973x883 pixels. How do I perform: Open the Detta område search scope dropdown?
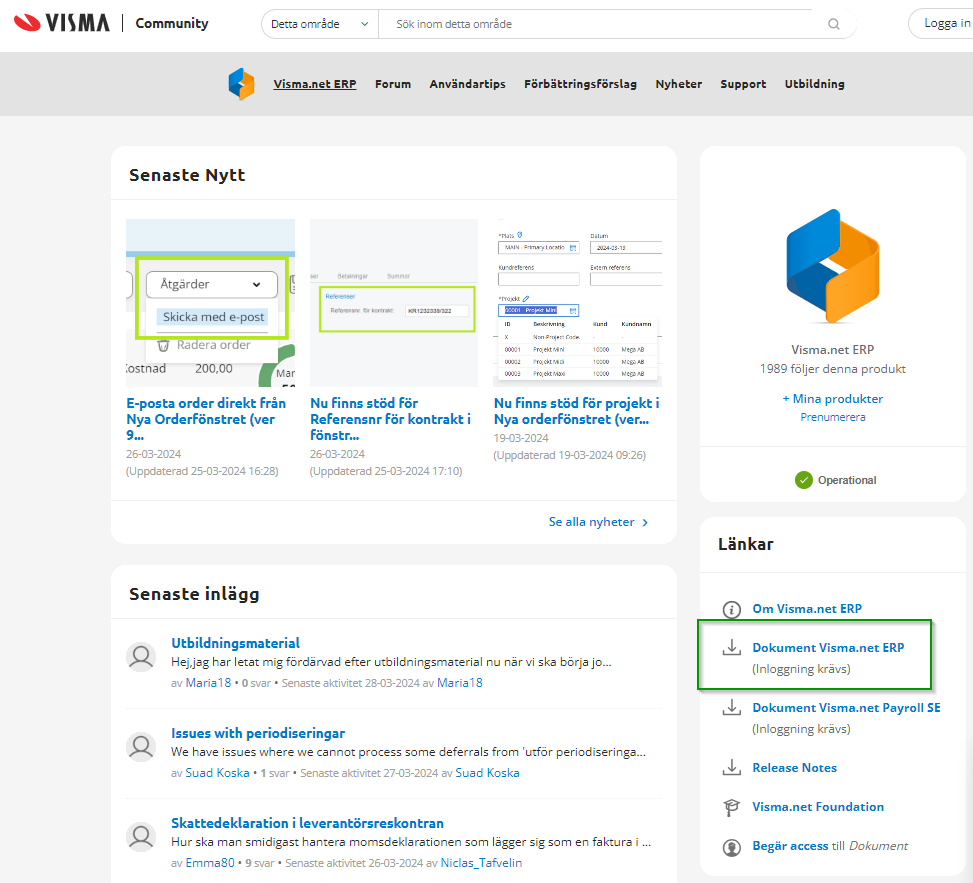pyautogui.click(x=320, y=24)
